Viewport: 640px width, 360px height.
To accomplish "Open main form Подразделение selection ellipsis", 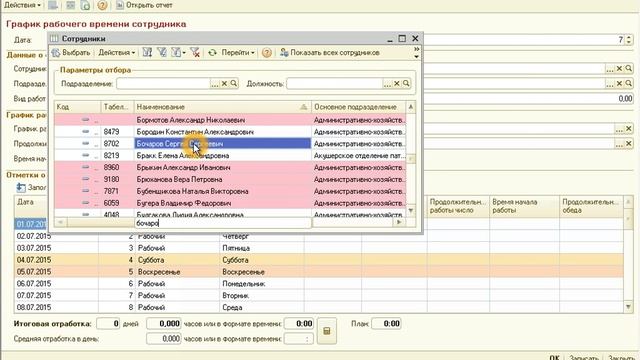I will (x=610, y=84).
